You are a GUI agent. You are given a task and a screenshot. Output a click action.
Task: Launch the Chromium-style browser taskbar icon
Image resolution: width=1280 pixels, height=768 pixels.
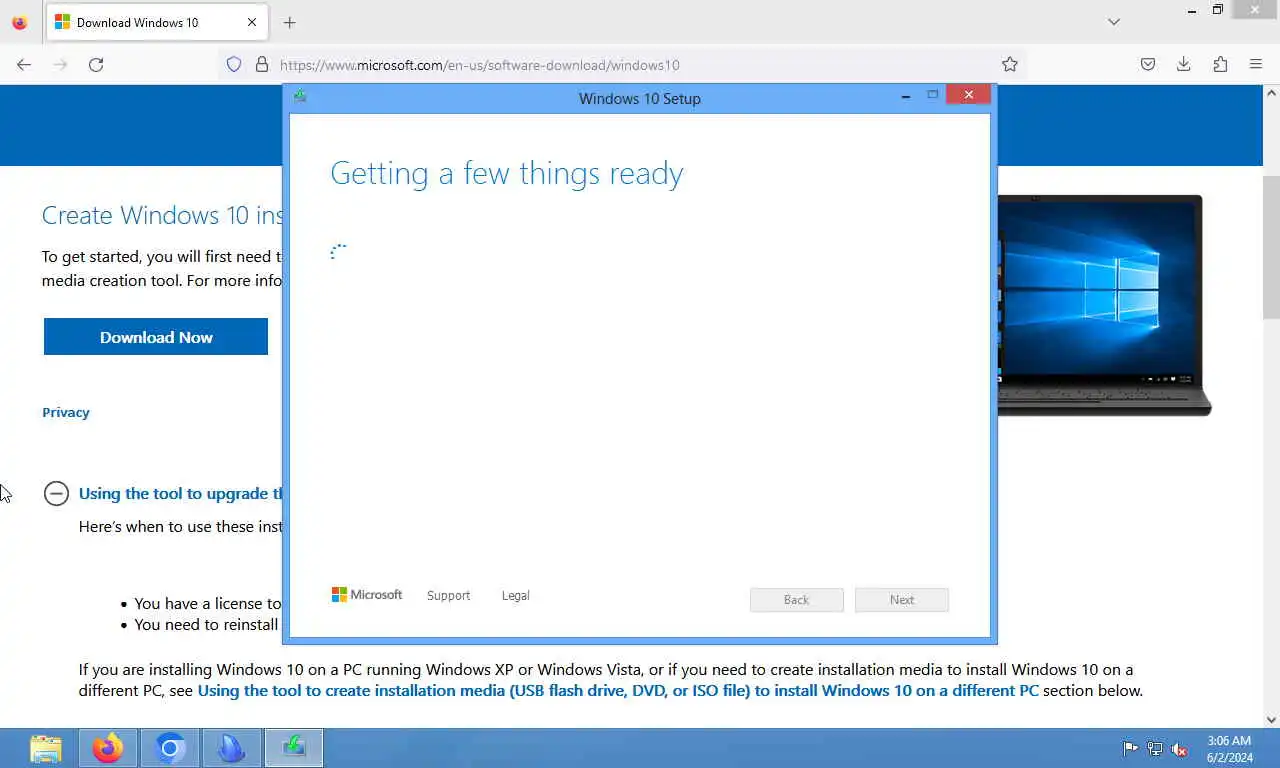pos(170,748)
